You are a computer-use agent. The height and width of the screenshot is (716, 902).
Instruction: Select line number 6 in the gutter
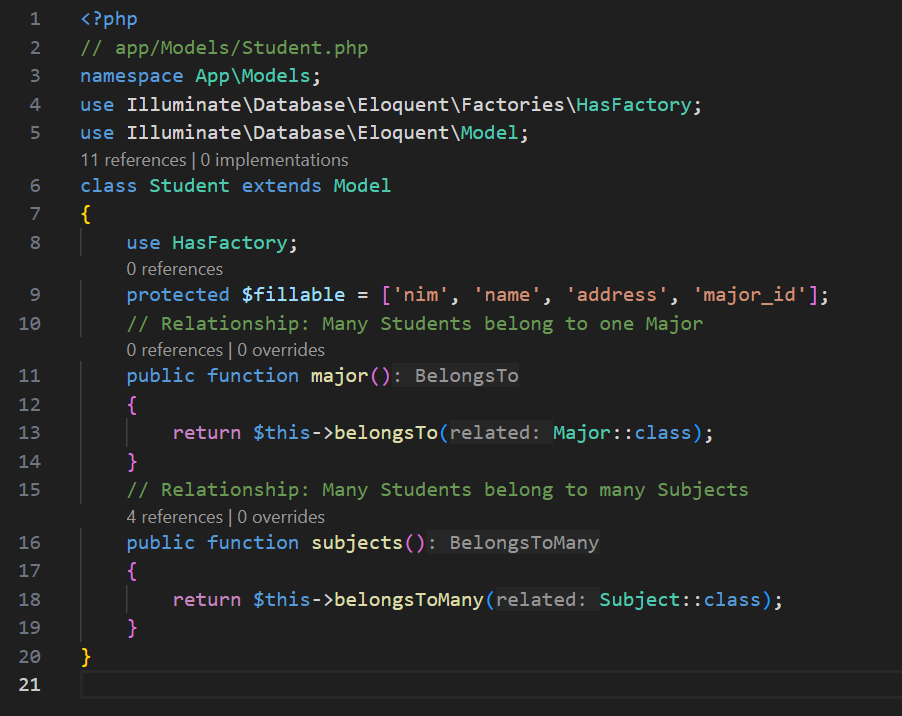35,186
